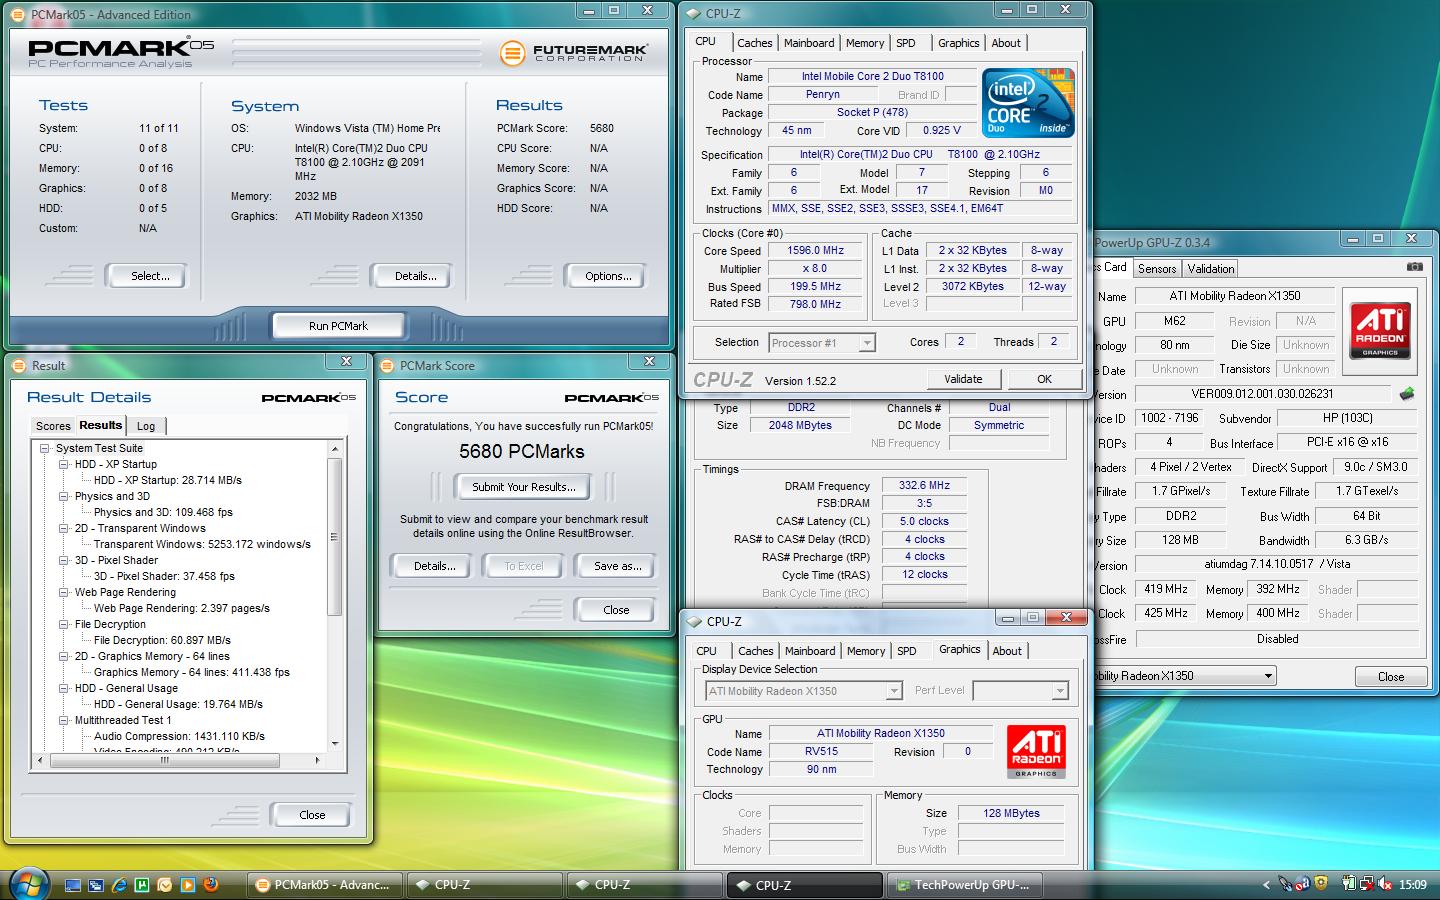1440x900 pixels.
Task: Launch Firefox from quick launch
Action: pyautogui.click(x=211, y=884)
